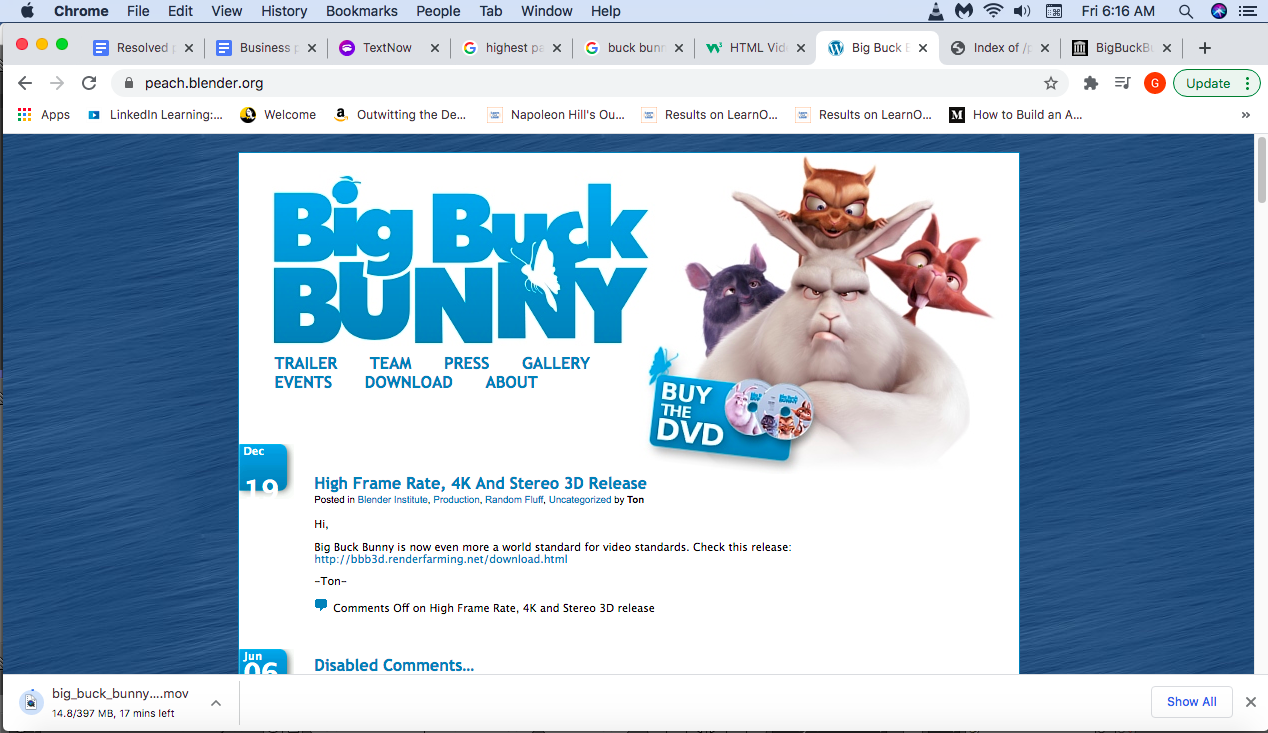1268x733 pixels.
Task: Expand download options chevron for big_buck_bunny file
Action: click(x=216, y=703)
